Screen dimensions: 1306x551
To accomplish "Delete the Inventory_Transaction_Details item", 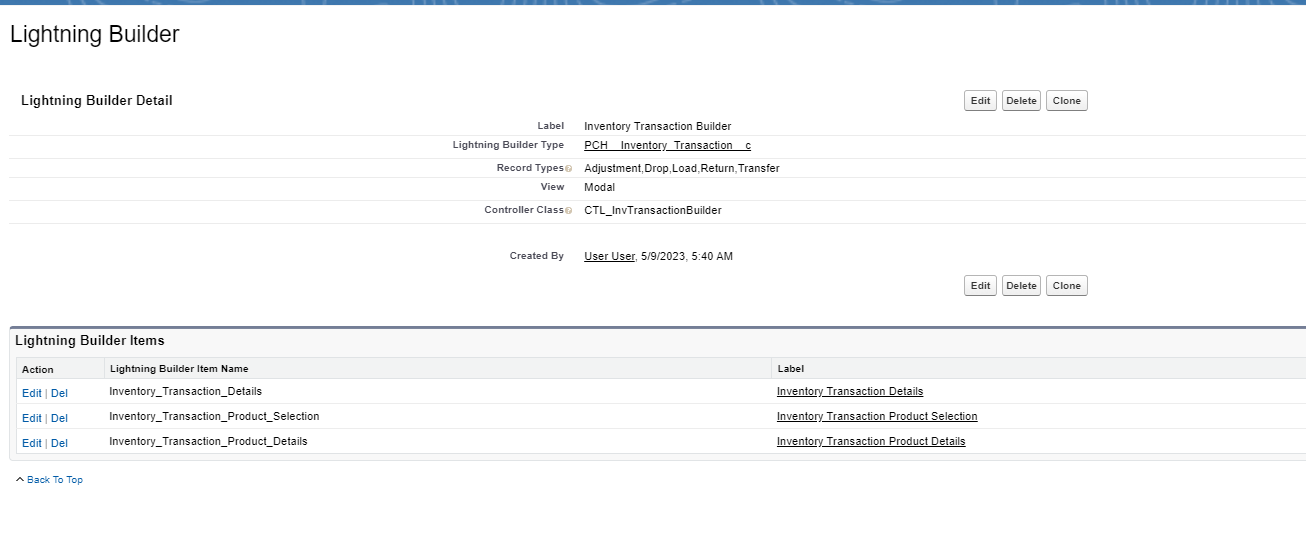I will click(59, 393).
